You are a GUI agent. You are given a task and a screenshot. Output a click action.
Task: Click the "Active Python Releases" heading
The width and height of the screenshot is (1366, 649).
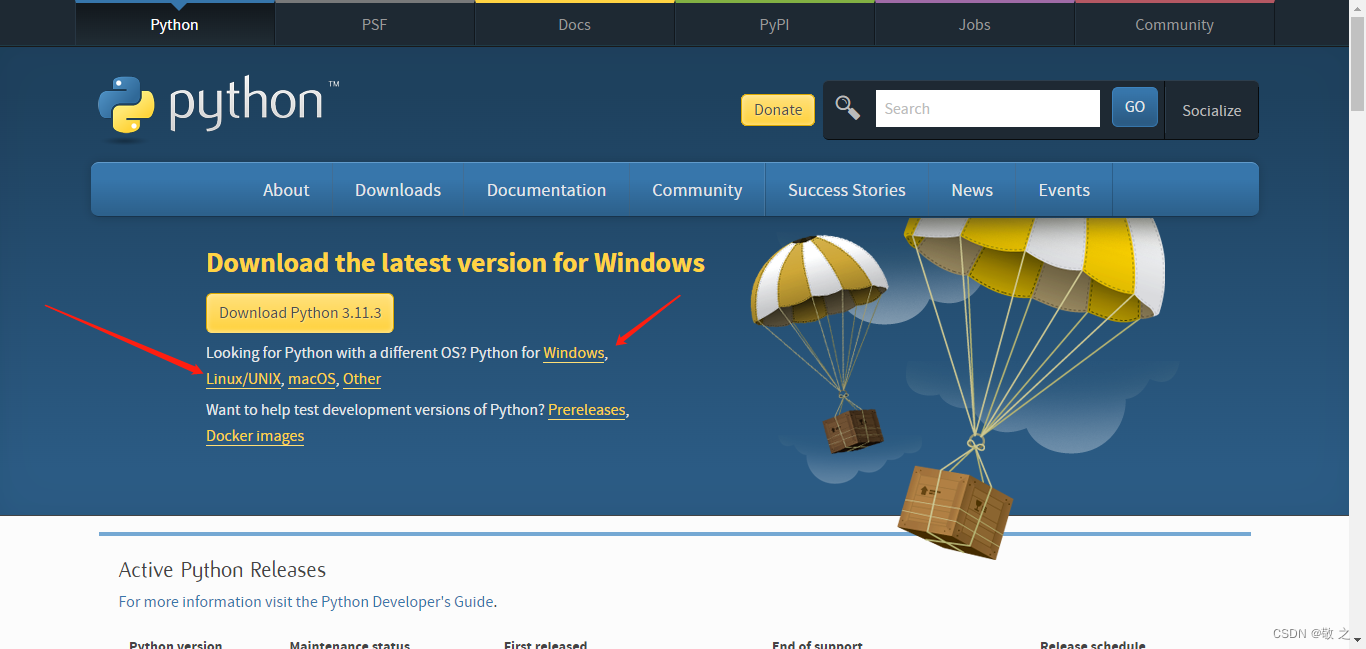222,570
